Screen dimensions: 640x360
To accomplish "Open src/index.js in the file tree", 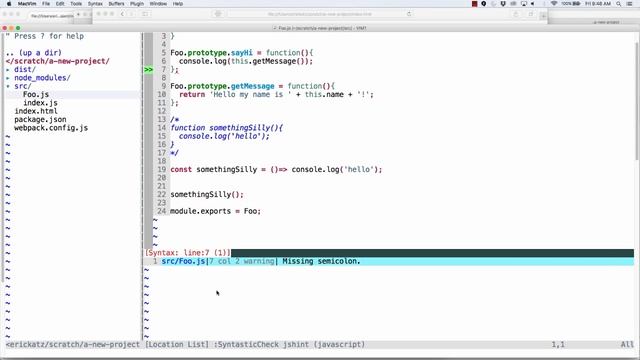I will click(40, 103).
